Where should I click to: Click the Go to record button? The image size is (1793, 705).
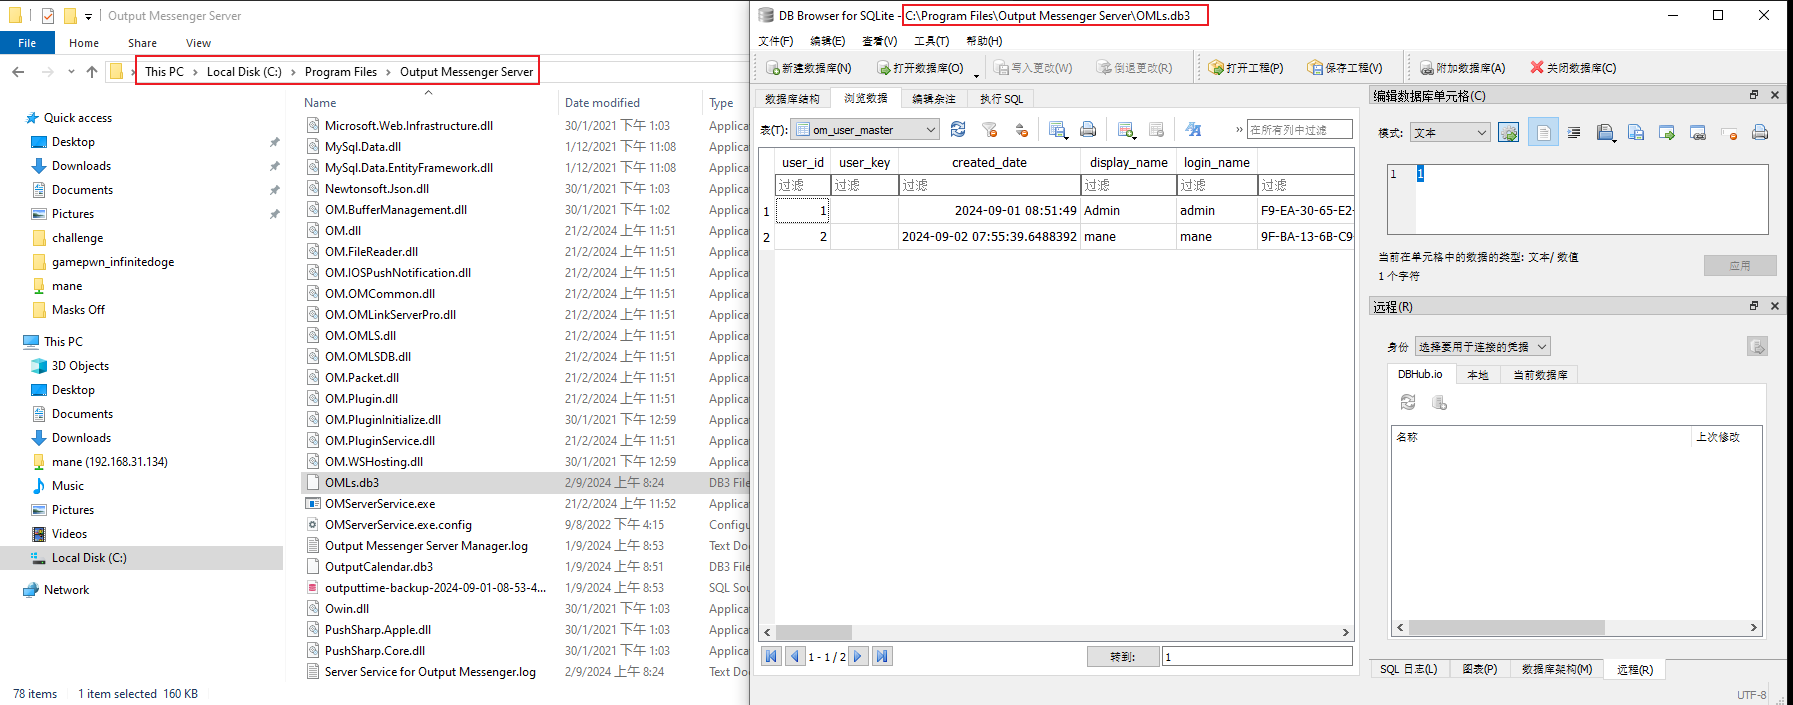point(1122,656)
